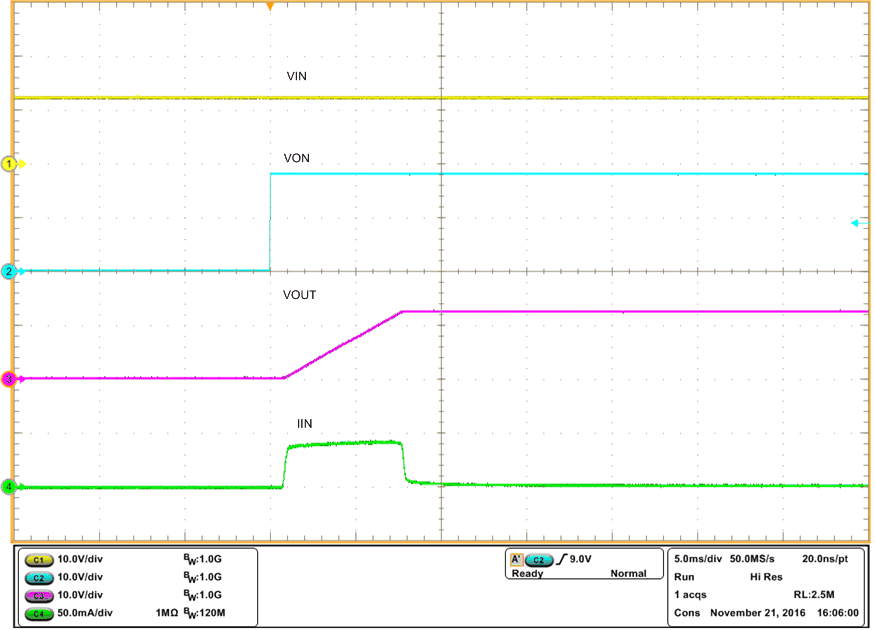The width and height of the screenshot is (875, 630).
Task: Click the orange trigger position marker at top
Action: tap(271, 7)
